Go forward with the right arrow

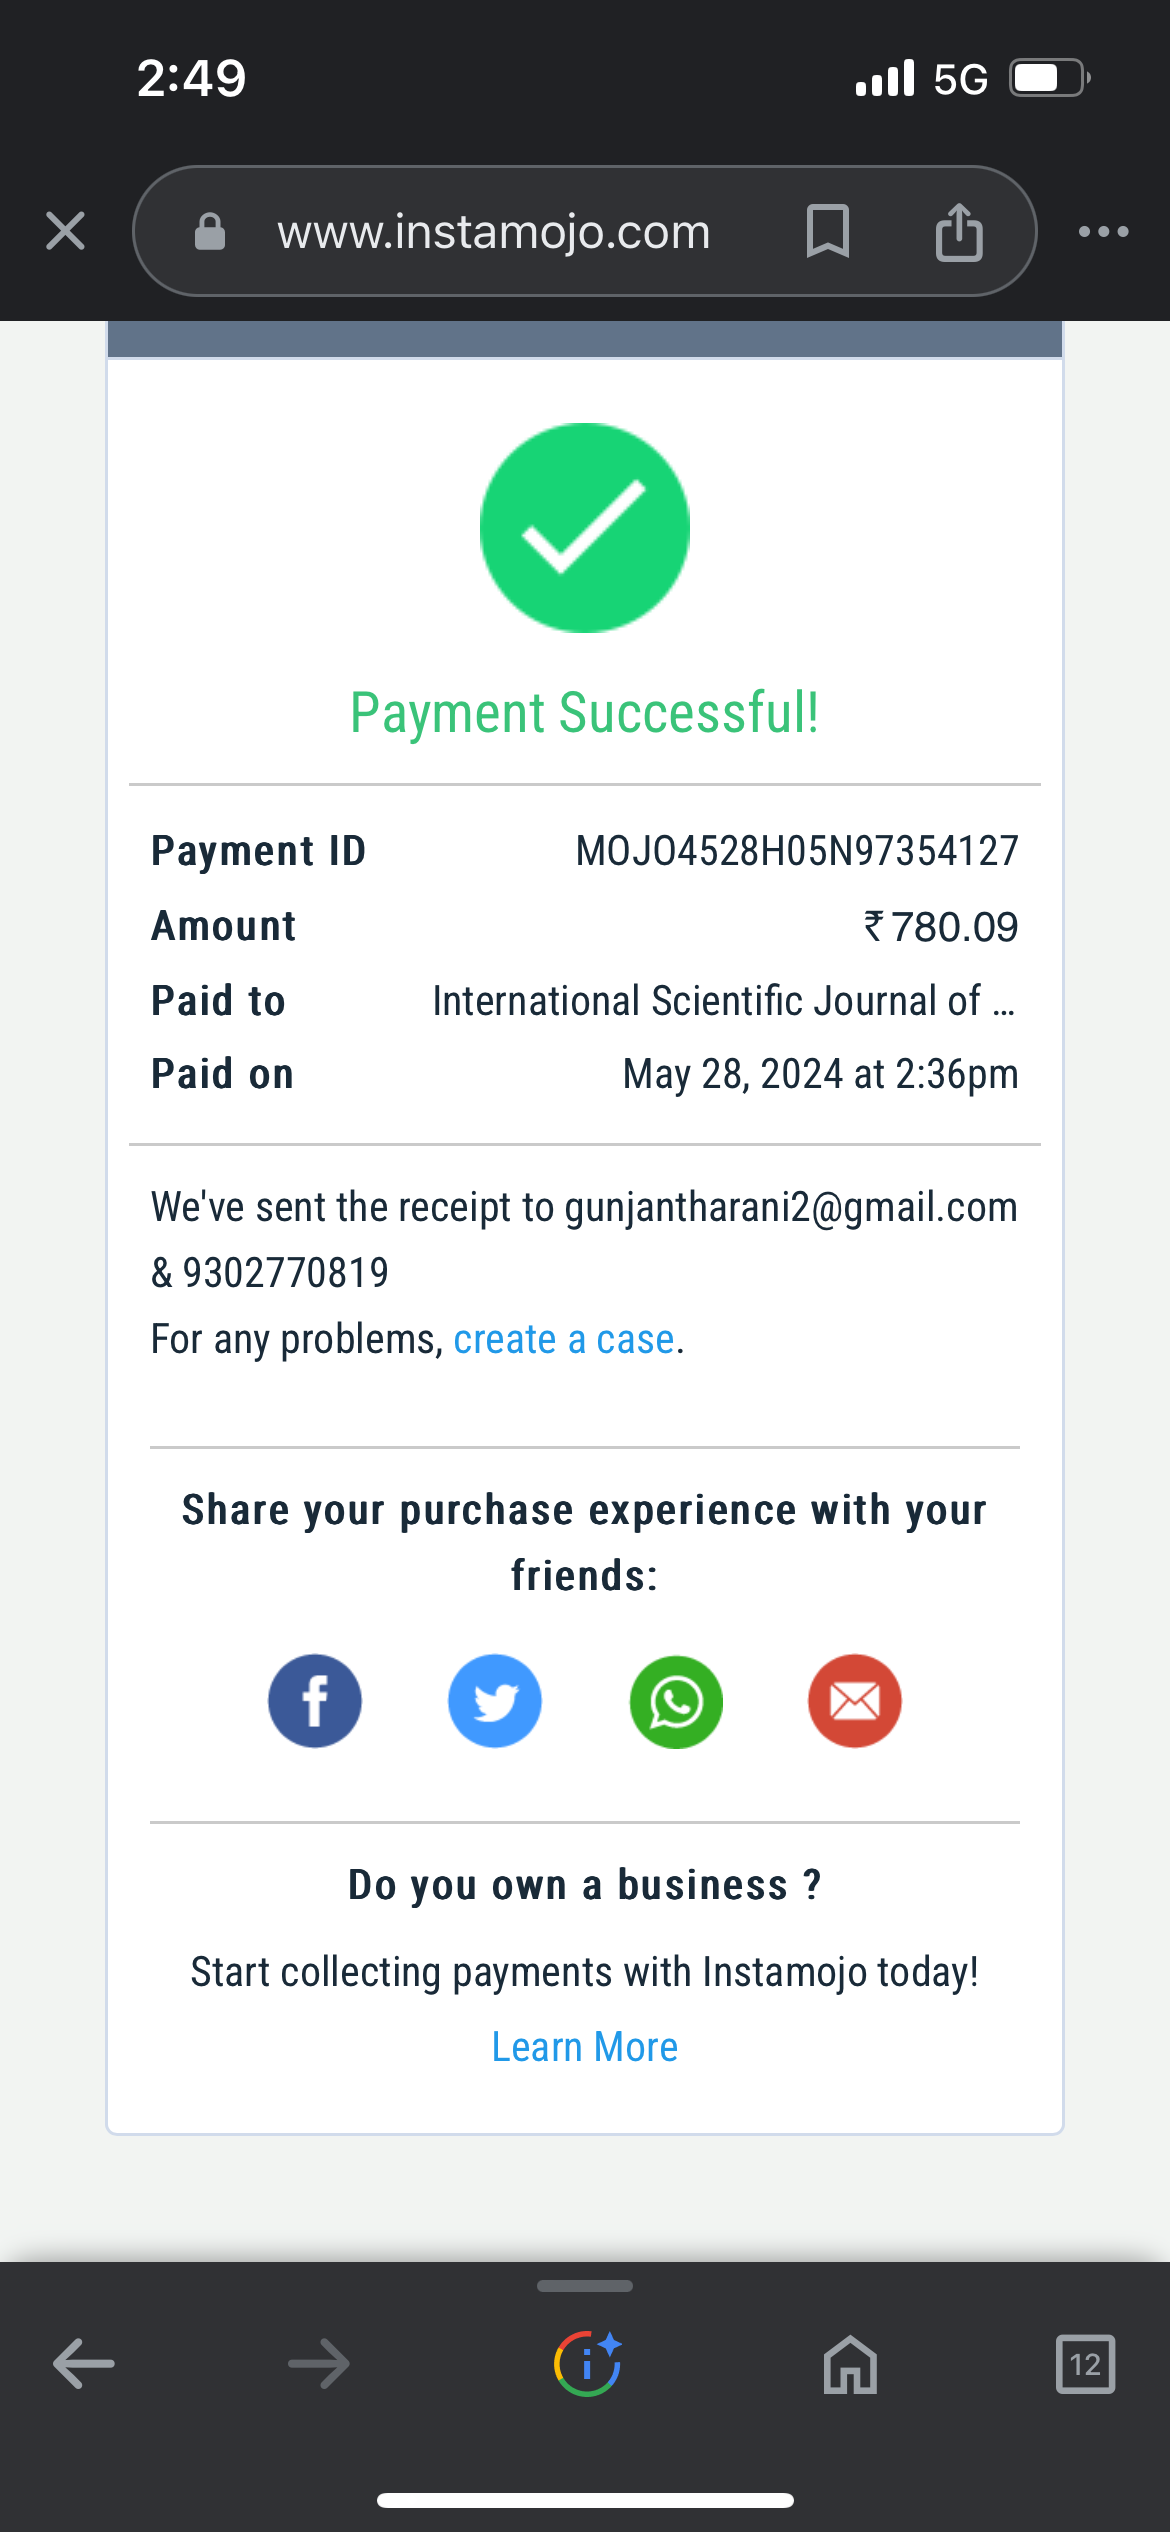[x=319, y=2364]
